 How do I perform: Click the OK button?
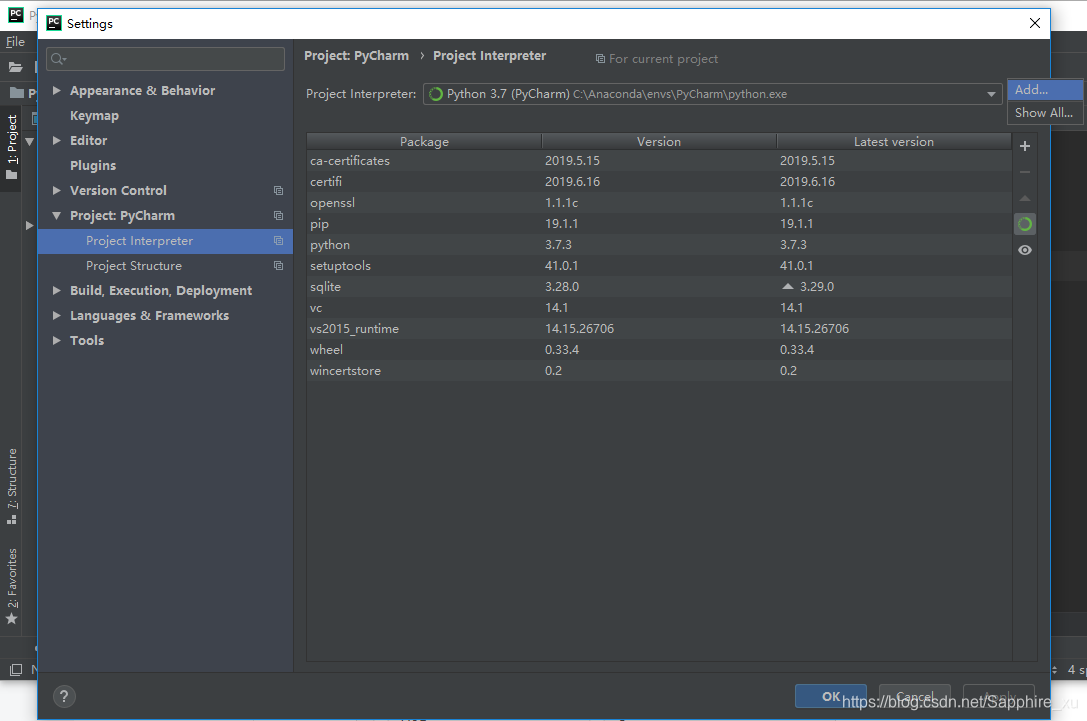(831, 696)
